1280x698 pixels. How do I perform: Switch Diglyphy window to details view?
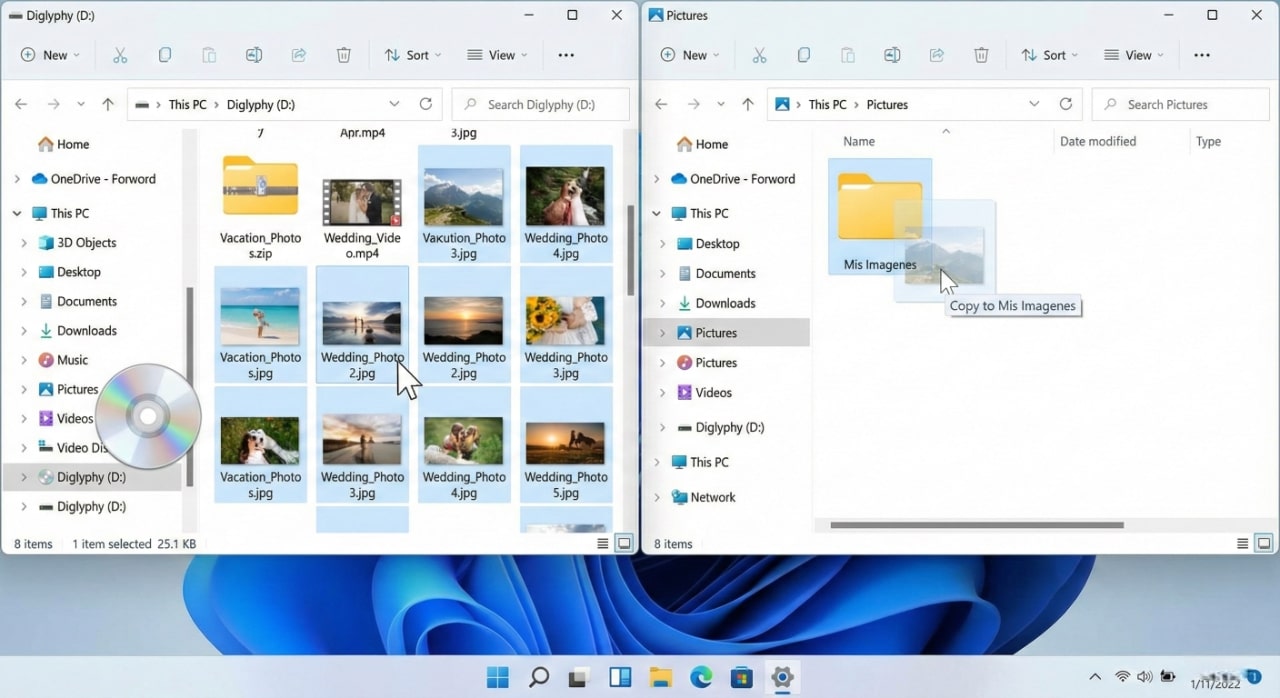click(602, 543)
